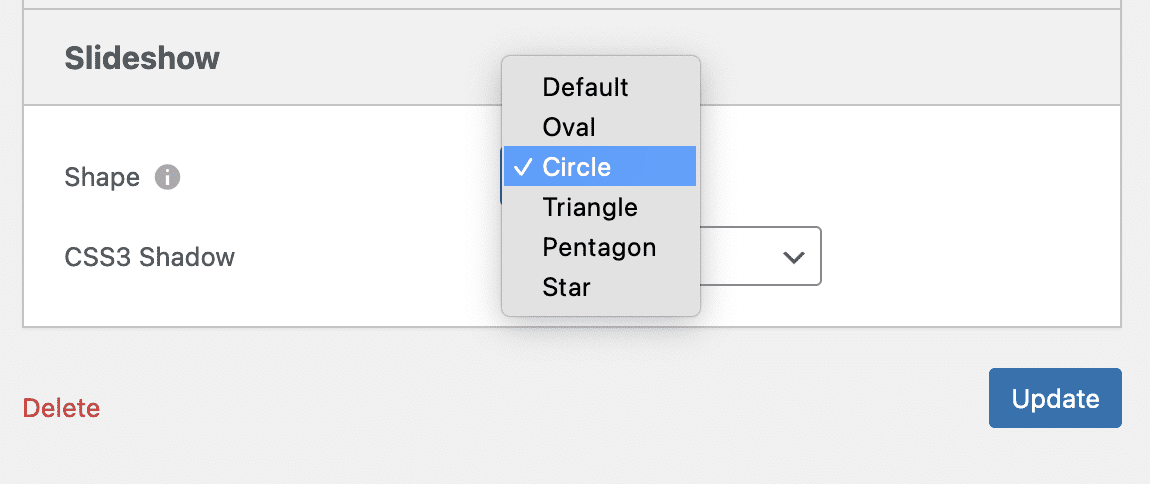Click the CSS3 Shadow dropdown chevron arrow
1150x484 pixels.
pos(794,257)
